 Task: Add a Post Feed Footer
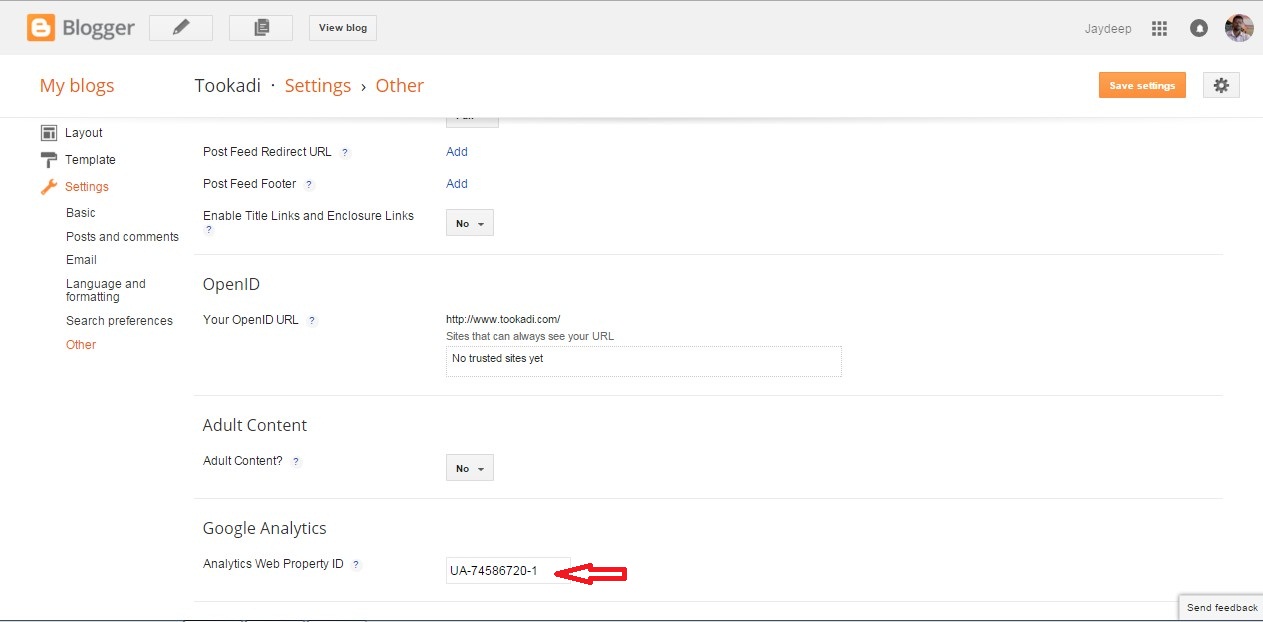click(457, 184)
